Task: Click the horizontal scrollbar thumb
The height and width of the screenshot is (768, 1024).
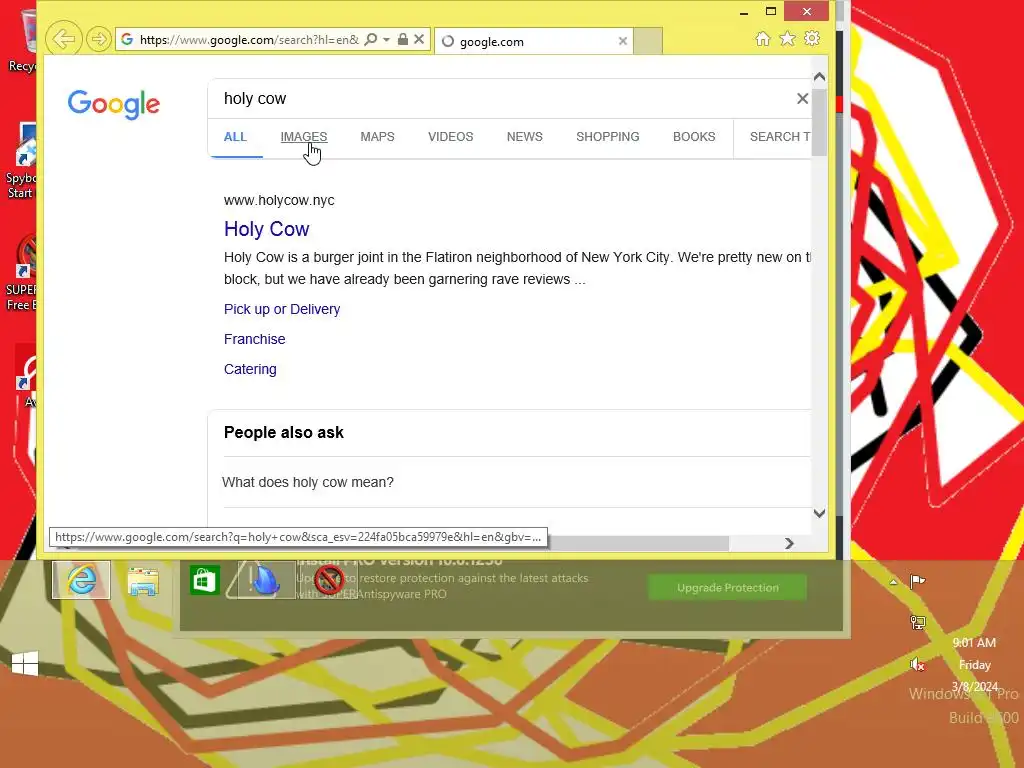Action: pos(638,543)
